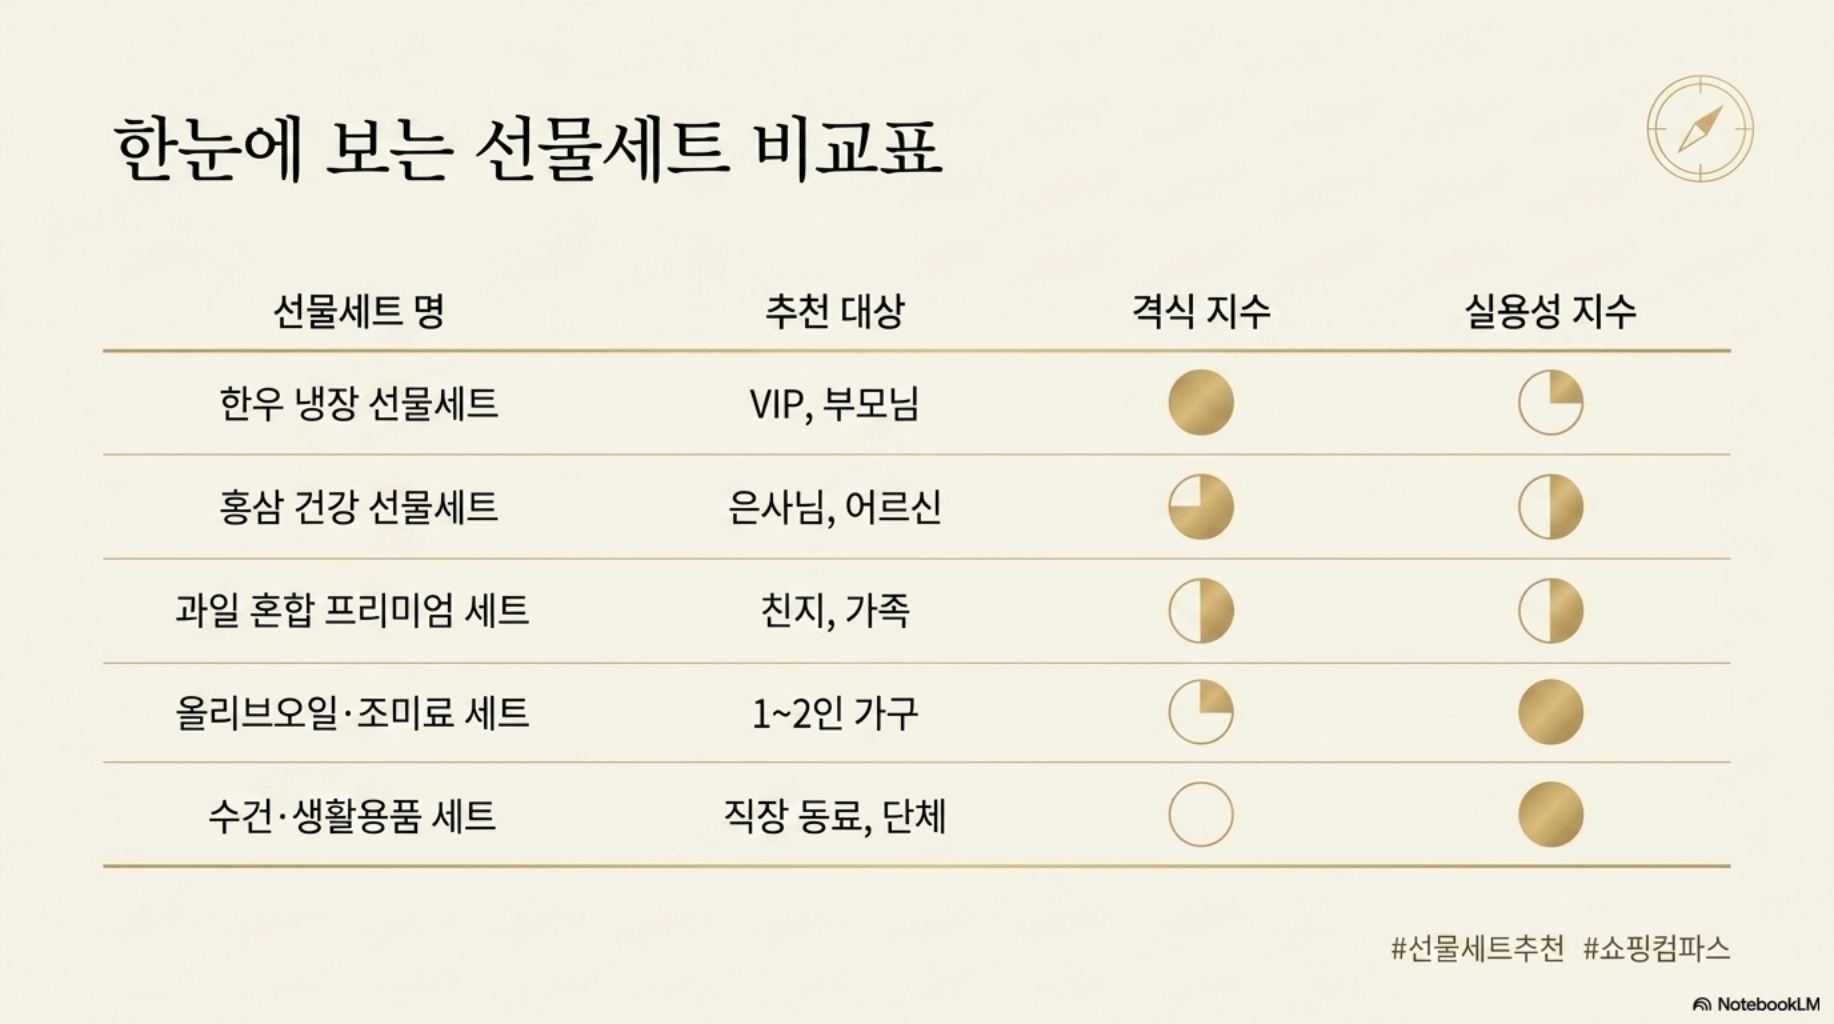Click the 한눈에 보는 선물세트 비교표 title

[528, 149]
